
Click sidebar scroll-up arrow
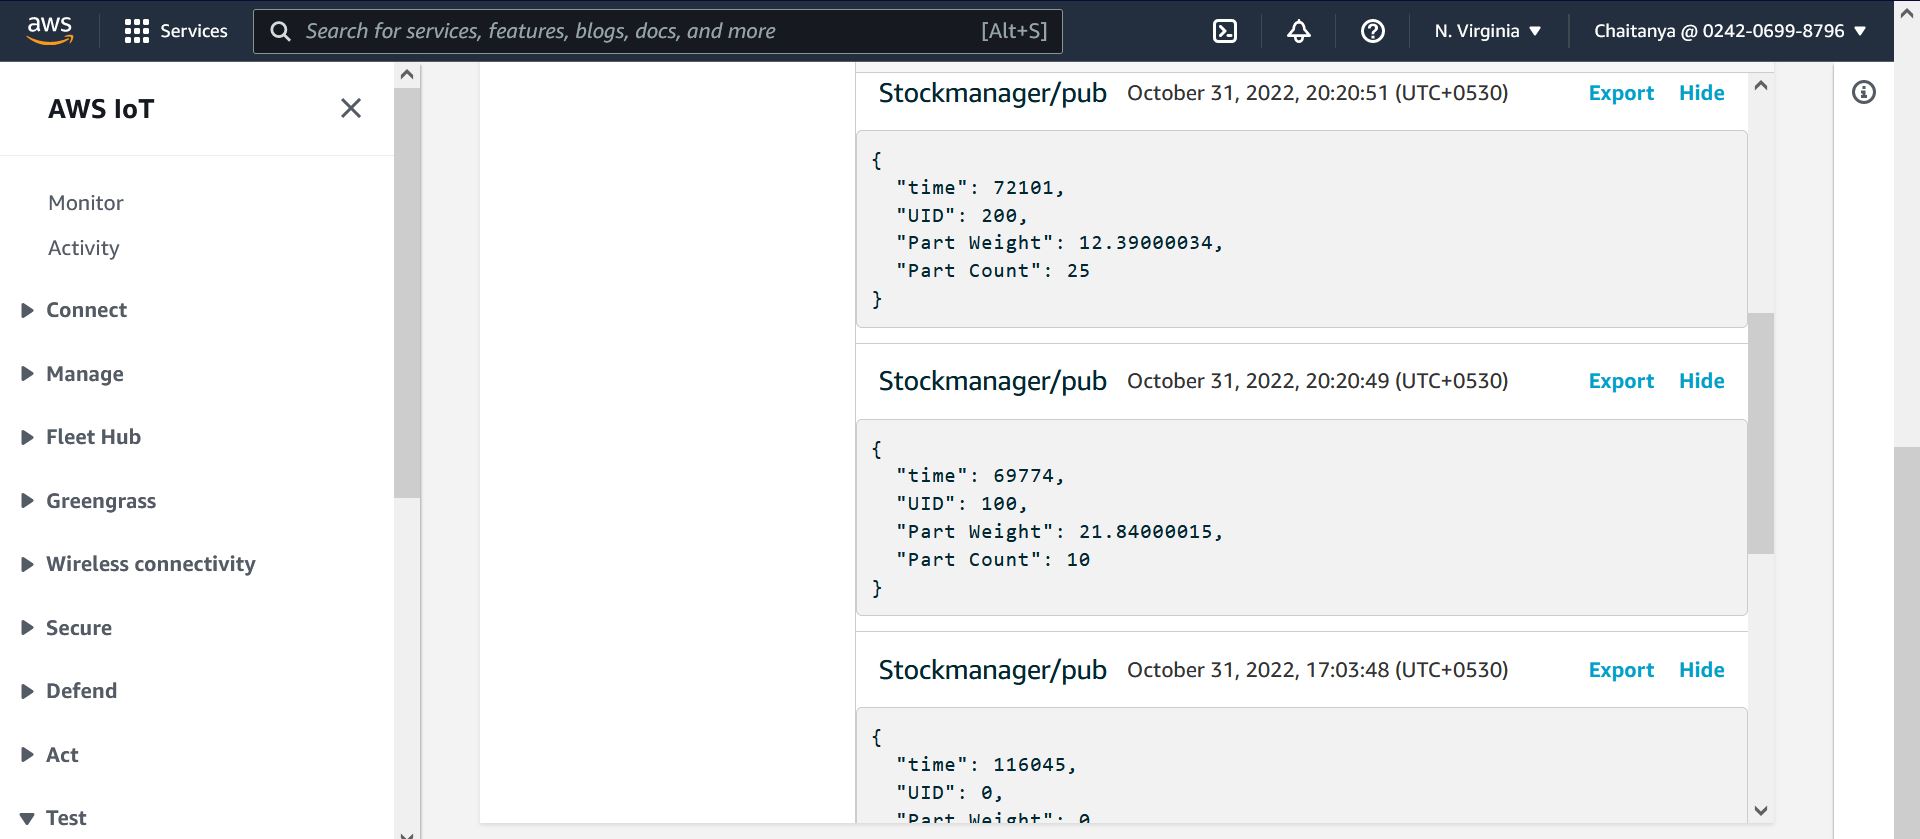tap(407, 75)
